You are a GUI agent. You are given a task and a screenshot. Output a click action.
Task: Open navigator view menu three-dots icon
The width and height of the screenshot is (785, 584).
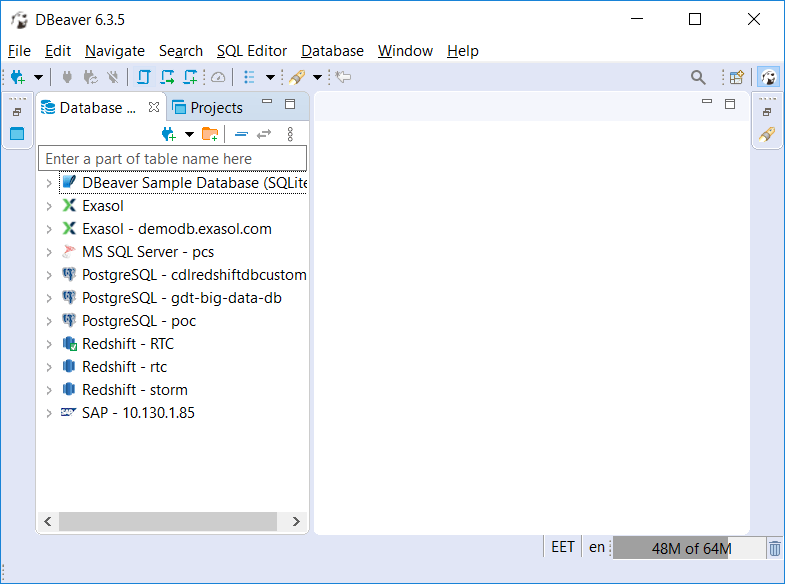point(290,134)
